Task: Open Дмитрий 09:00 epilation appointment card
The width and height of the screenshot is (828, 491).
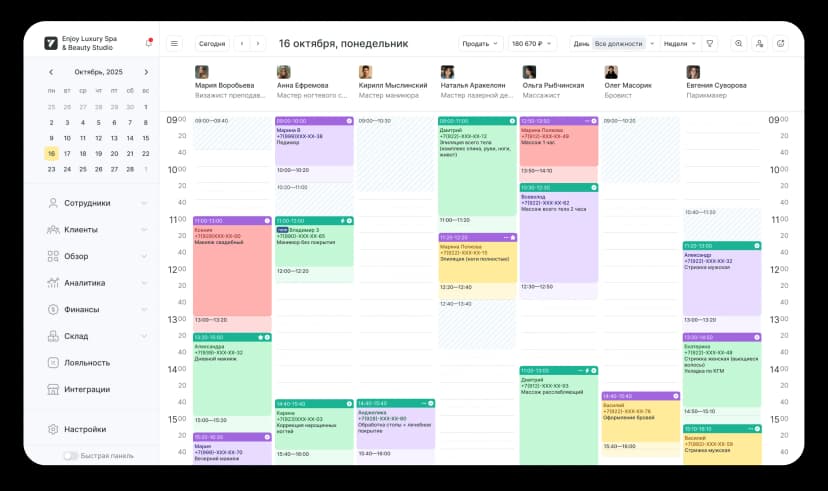Action: [x=477, y=166]
